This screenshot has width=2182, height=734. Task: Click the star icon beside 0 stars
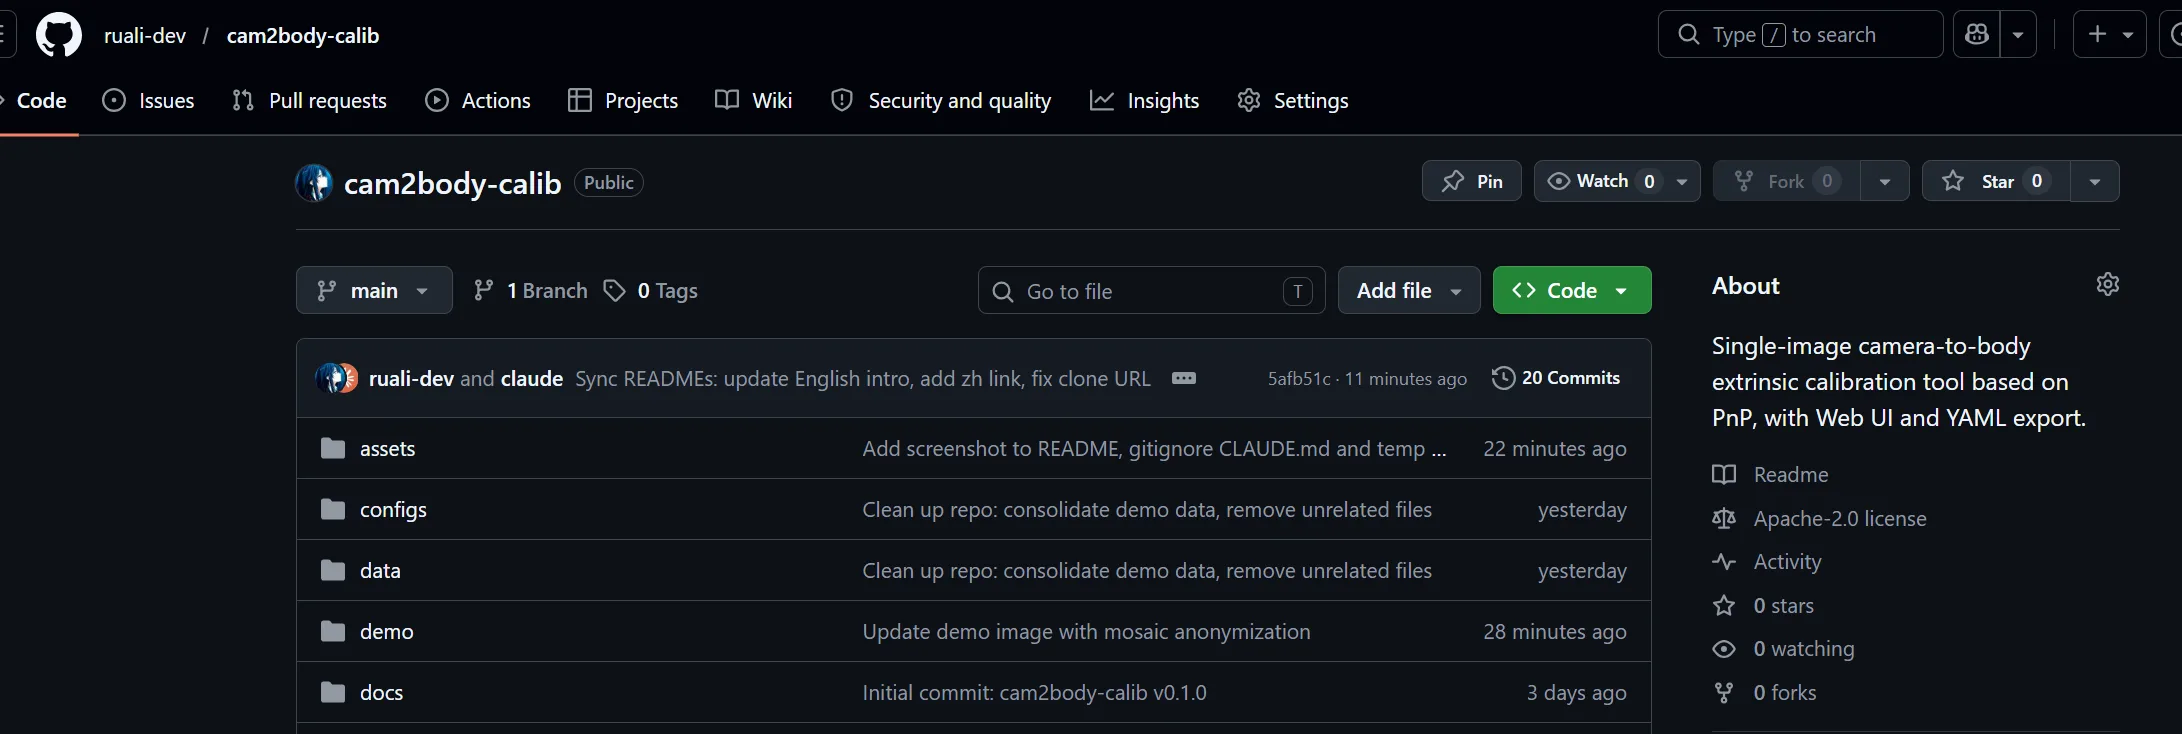[x=1724, y=605]
